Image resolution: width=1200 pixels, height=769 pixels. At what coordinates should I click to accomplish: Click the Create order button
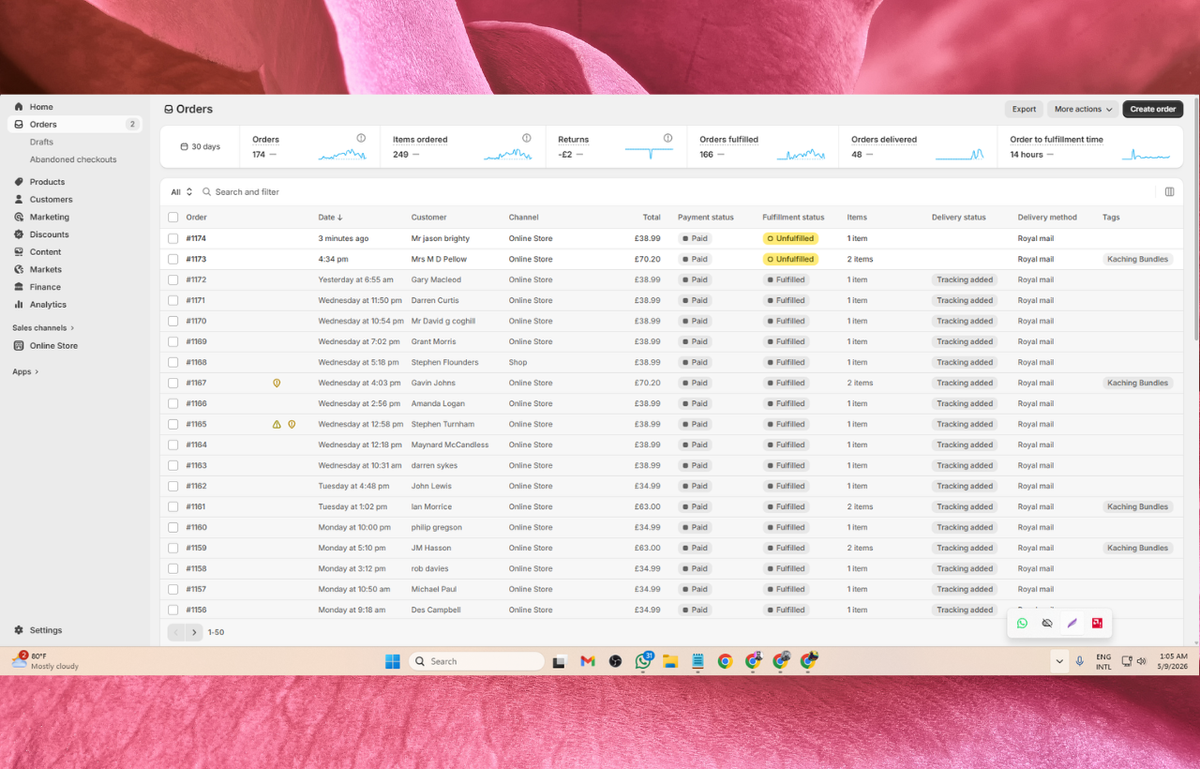coord(1153,109)
